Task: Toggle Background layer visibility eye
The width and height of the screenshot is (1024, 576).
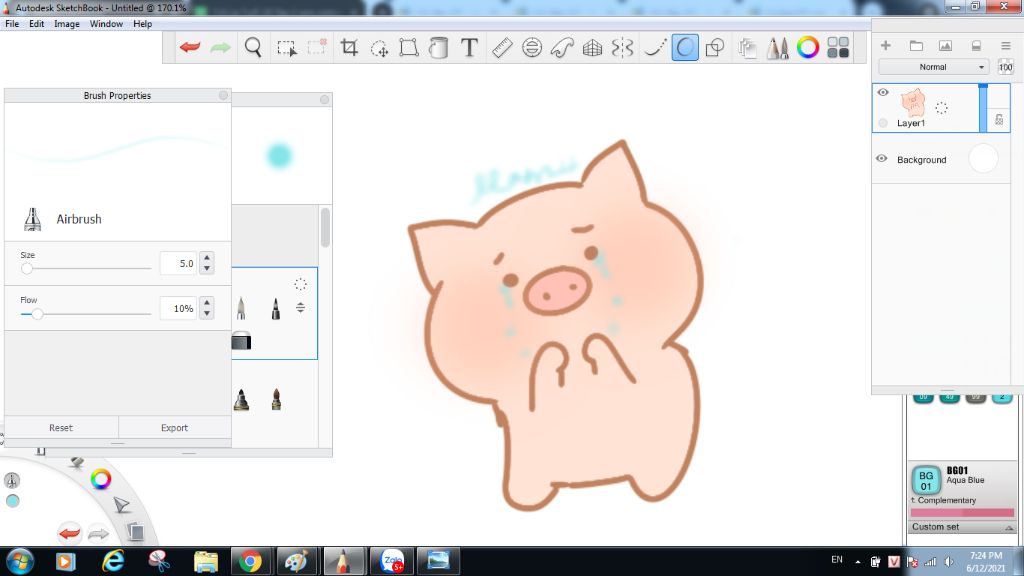Action: pos(882,159)
